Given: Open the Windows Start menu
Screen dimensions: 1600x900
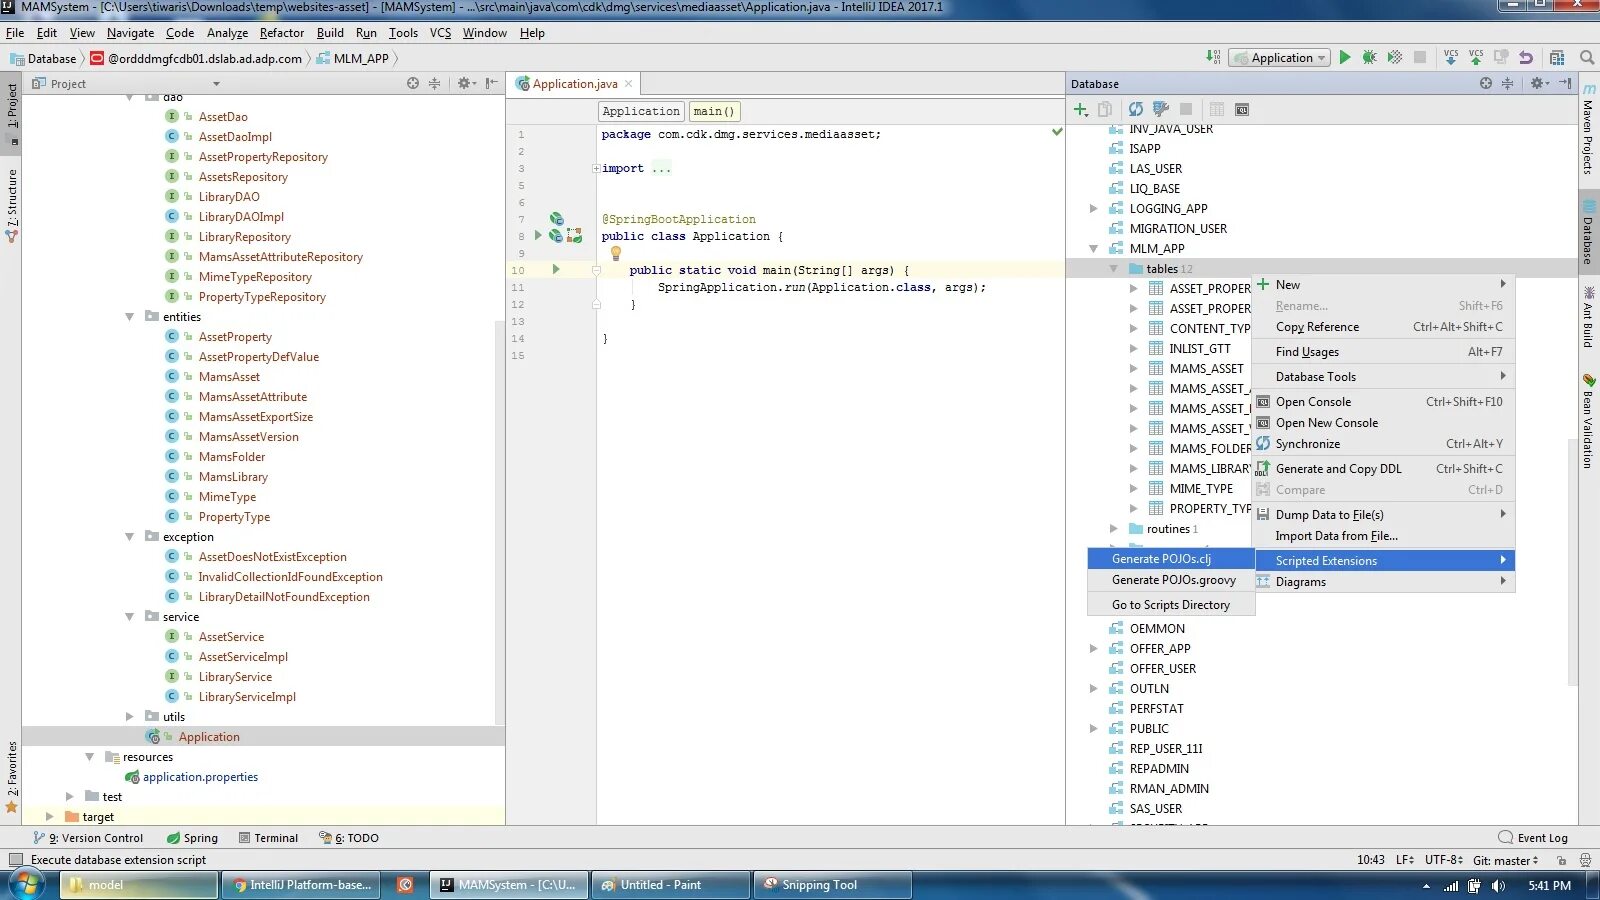Looking at the screenshot, I should click(28, 885).
